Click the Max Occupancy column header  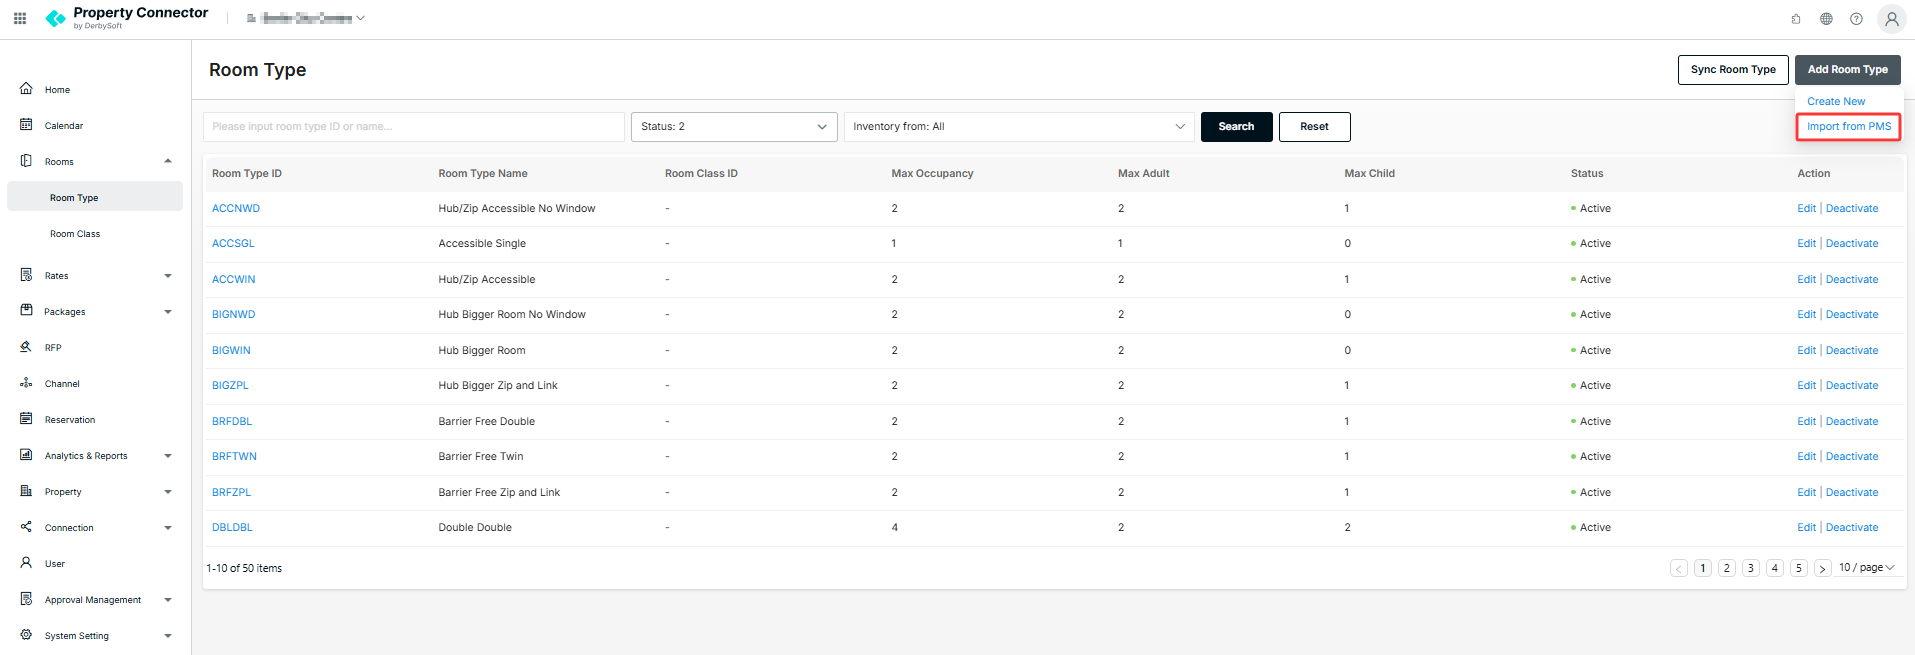(x=932, y=173)
